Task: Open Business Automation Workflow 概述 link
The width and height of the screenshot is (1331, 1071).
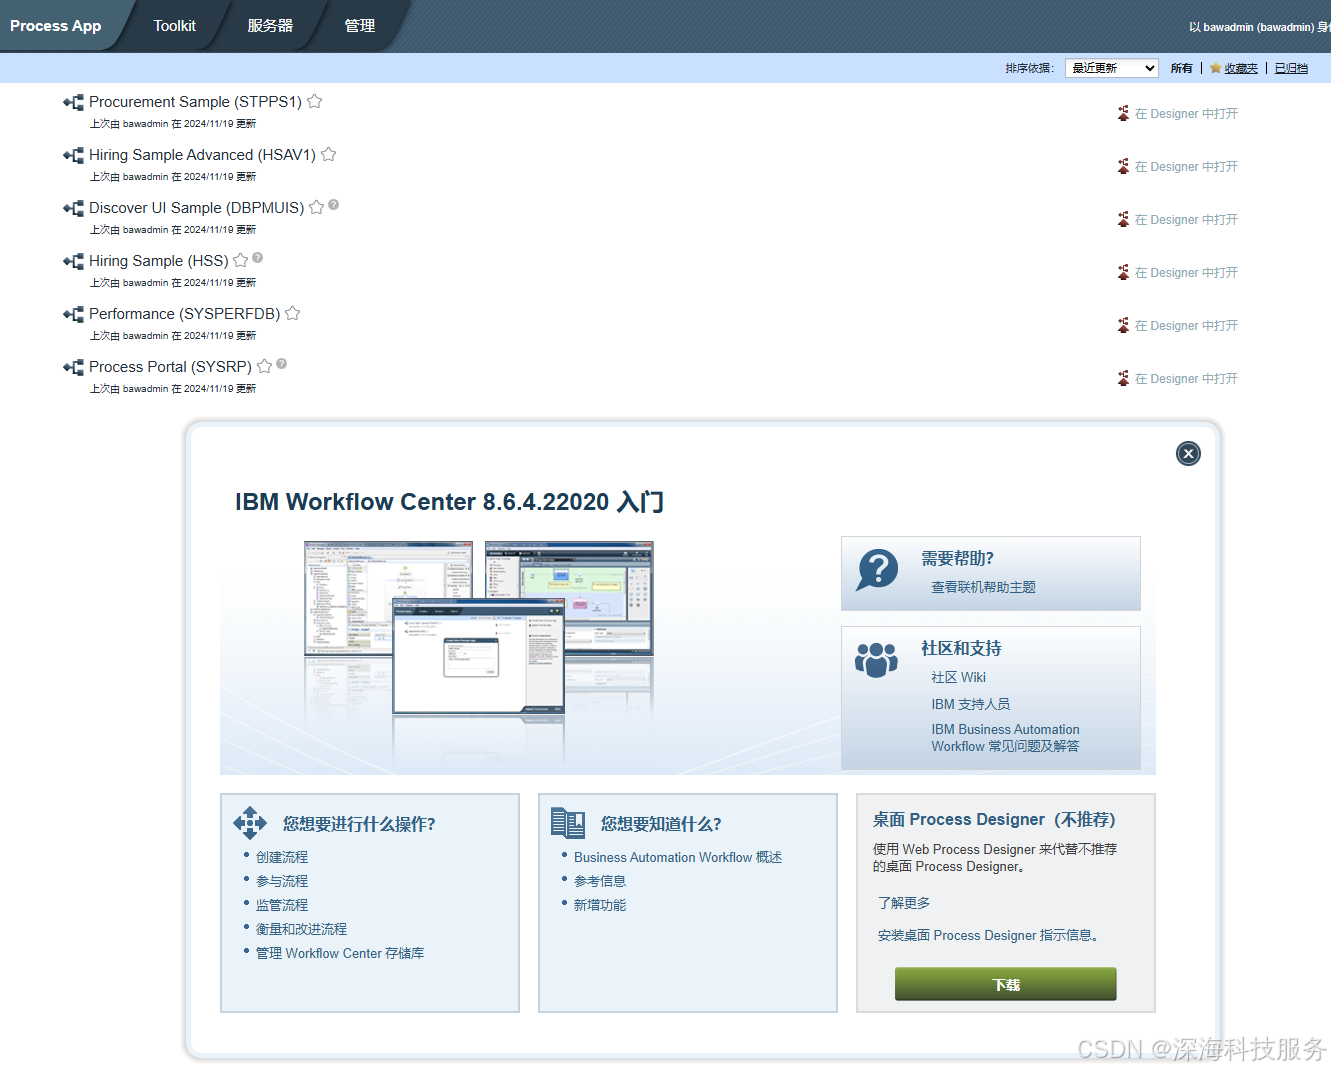Action: (x=678, y=857)
